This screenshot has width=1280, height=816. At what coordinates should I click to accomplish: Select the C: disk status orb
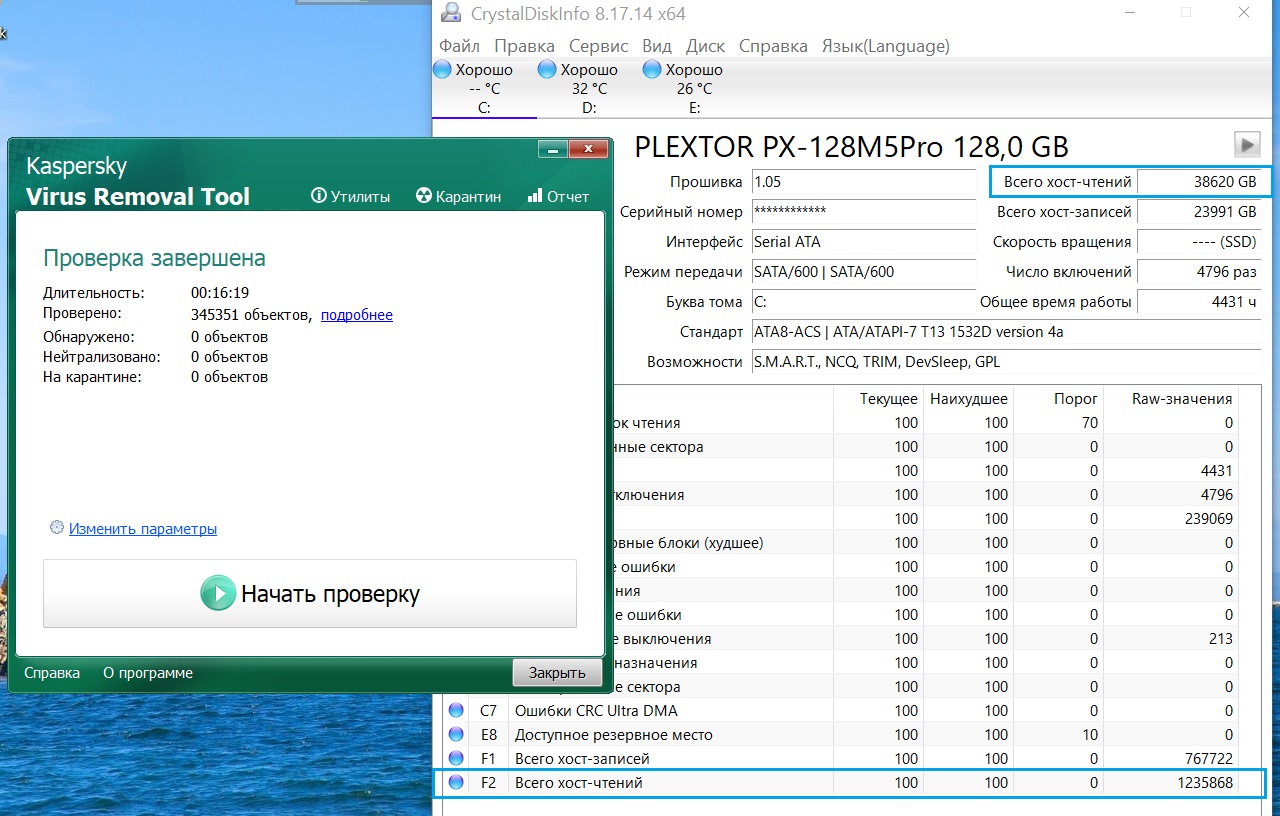pos(442,70)
